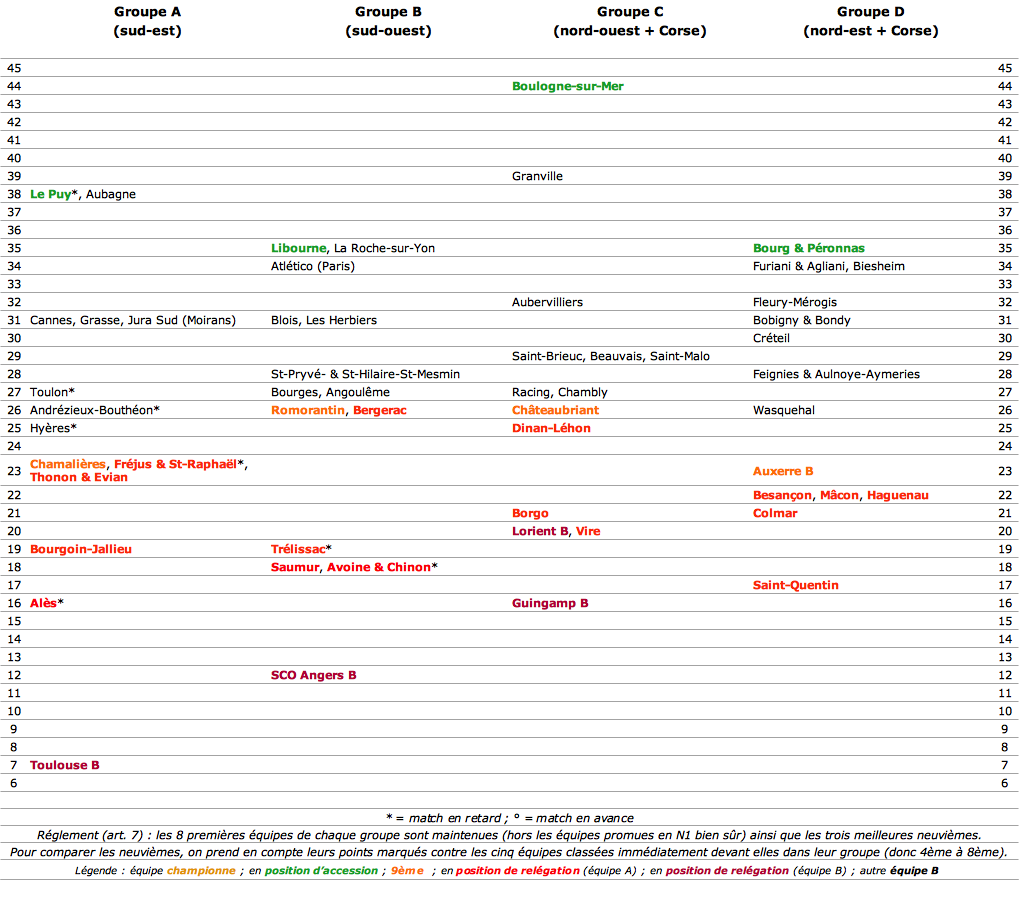Click Atlético (Paris) at 34 points
The width and height of the screenshot is (1024, 897).
pyautogui.click(x=313, y=266)
